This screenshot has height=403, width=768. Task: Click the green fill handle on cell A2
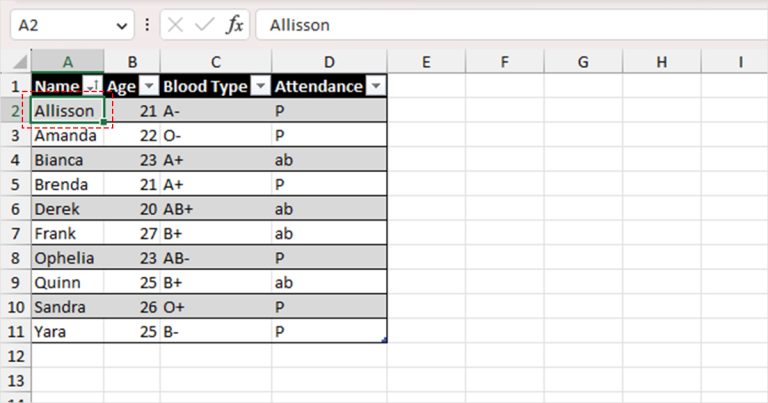click(104, 121)
